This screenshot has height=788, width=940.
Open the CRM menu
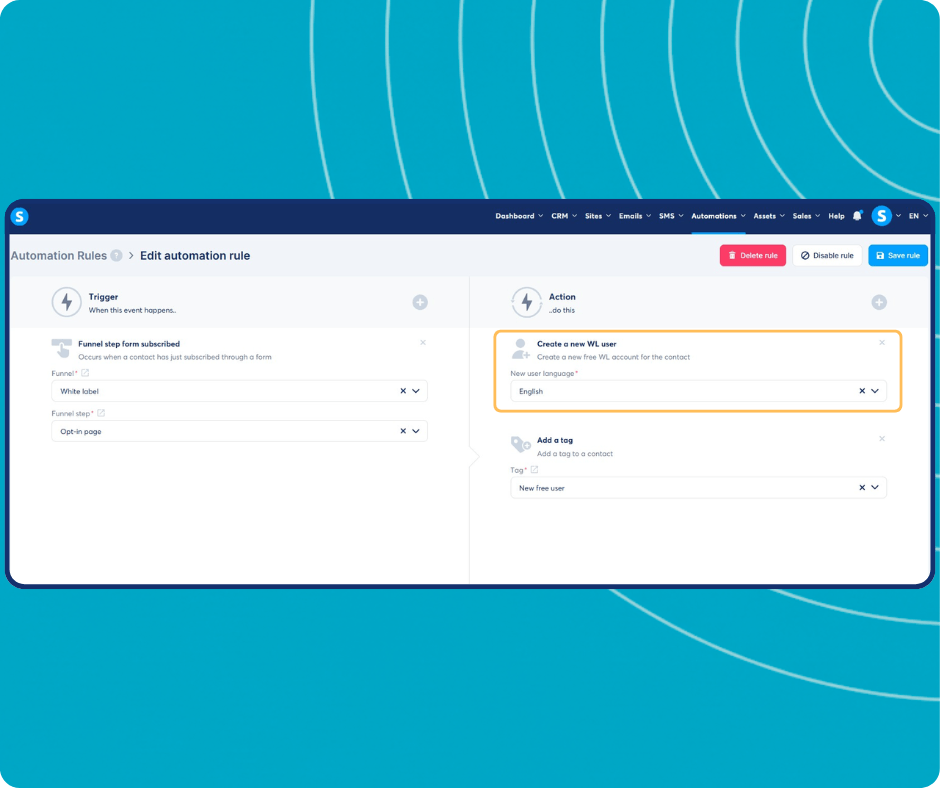pos(564,216)
